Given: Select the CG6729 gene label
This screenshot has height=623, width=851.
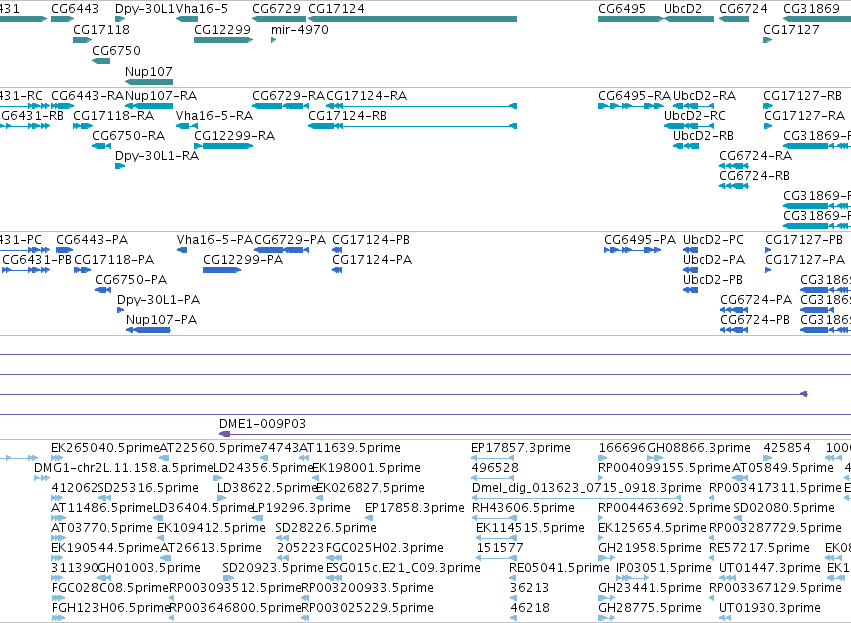Looking at the screenshot, I should point(276,9).
